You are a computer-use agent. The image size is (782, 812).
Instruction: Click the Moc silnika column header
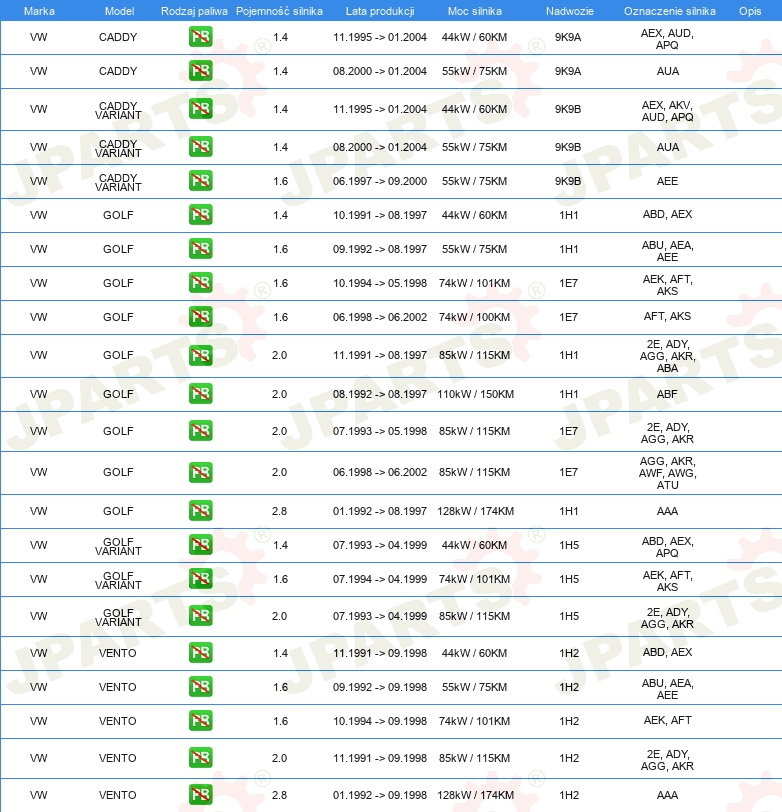[x=475, y=11]
